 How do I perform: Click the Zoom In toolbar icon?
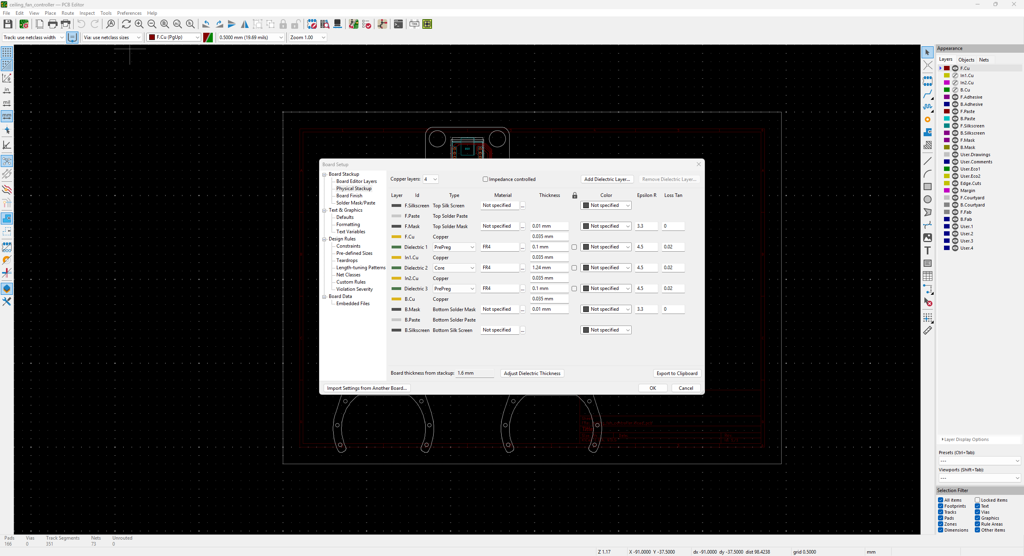tap(139, 24)
